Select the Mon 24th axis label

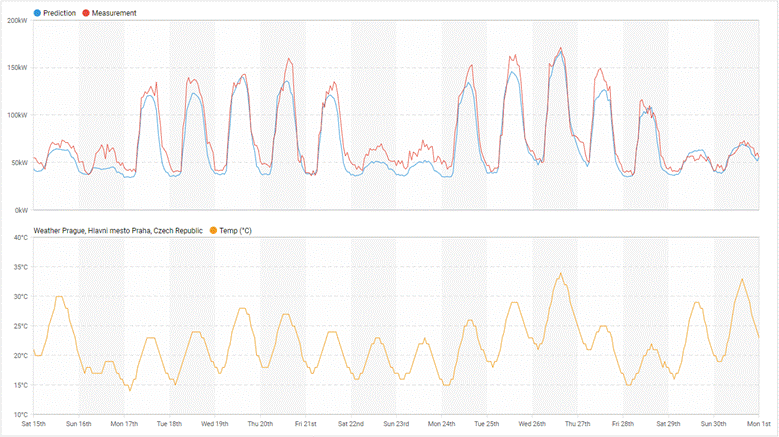tap(442, 424)
